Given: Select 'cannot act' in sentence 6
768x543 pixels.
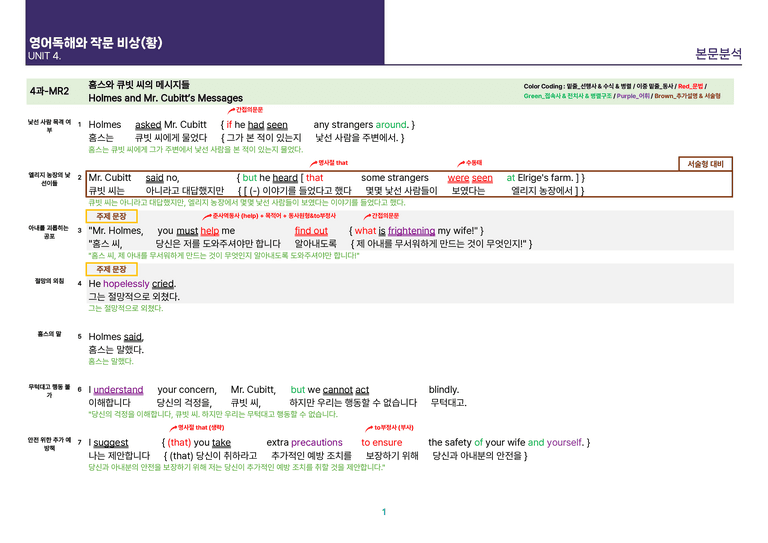Looking at the screenshot, I should 346,390.
